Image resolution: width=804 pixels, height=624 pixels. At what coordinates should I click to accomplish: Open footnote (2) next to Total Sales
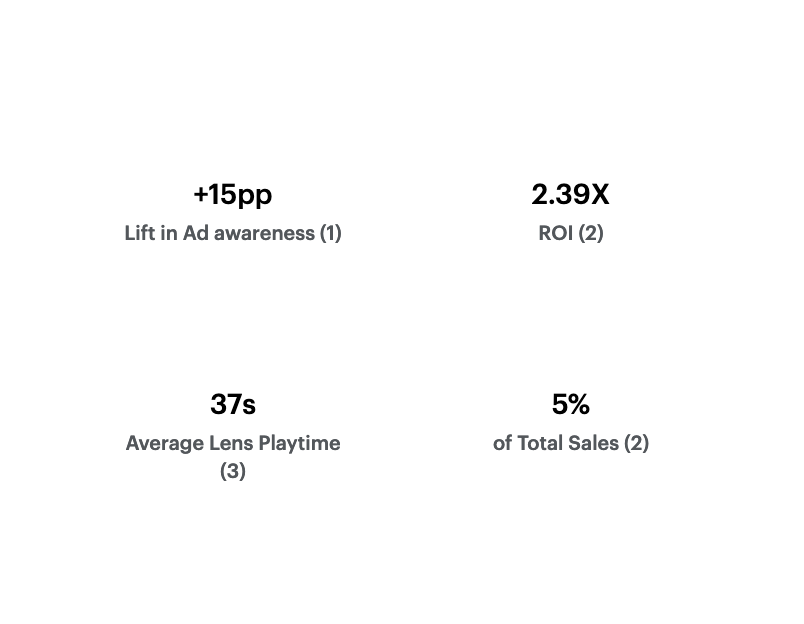(x=636, y=443)
